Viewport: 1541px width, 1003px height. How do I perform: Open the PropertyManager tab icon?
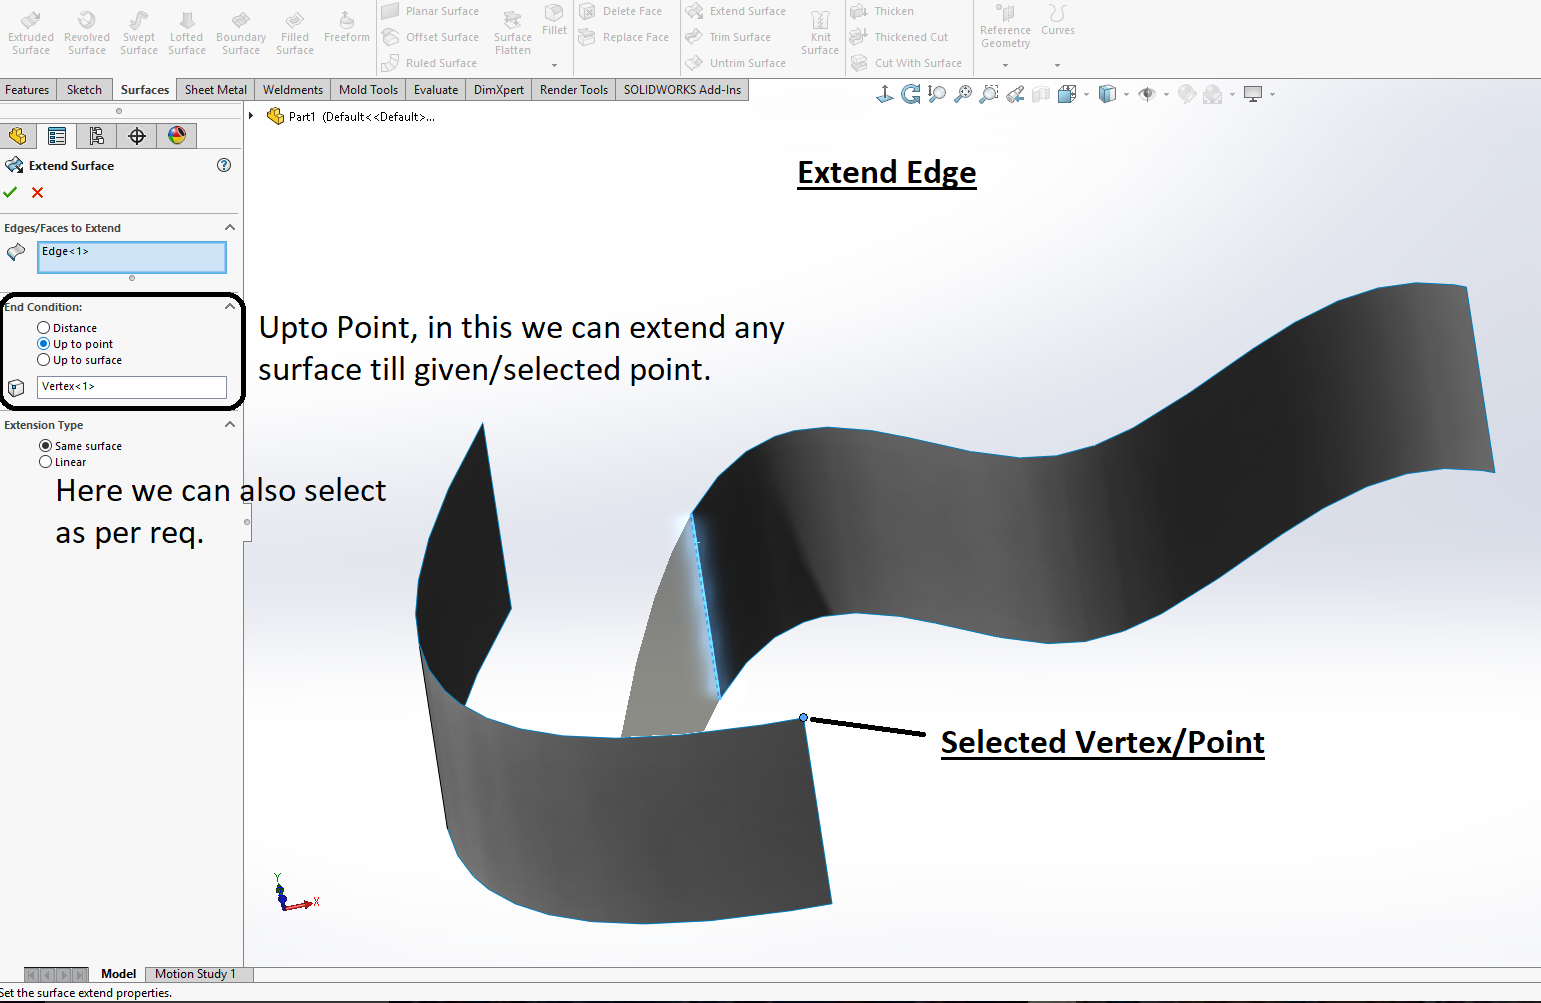point(57,136)
